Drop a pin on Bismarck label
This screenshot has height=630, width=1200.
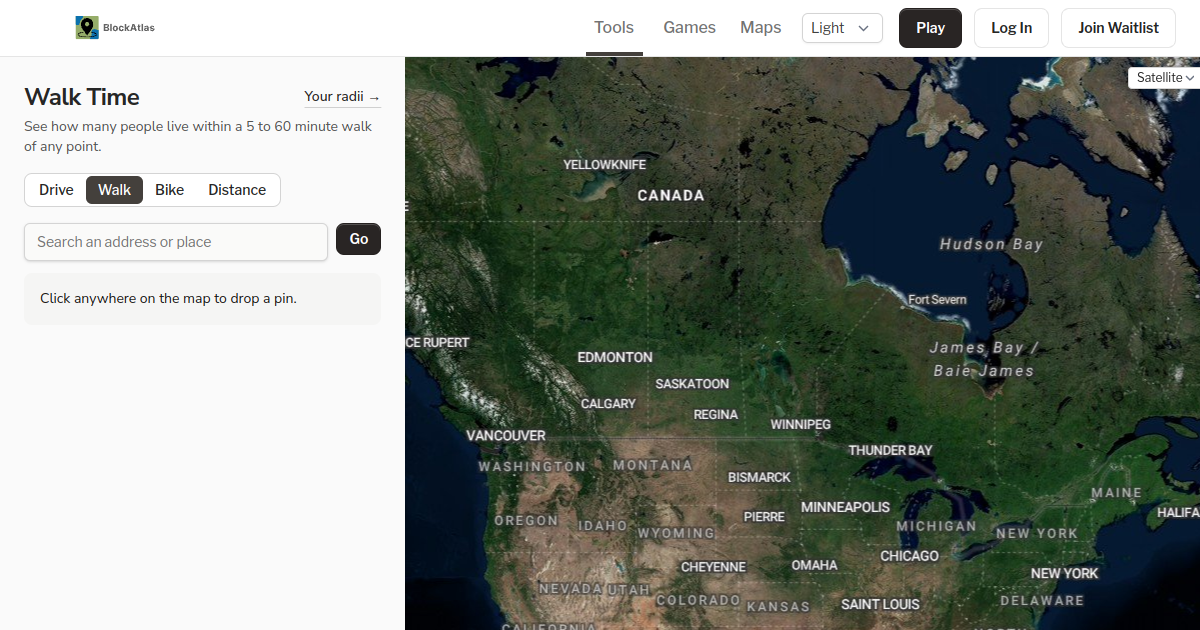tap(759, 478)
